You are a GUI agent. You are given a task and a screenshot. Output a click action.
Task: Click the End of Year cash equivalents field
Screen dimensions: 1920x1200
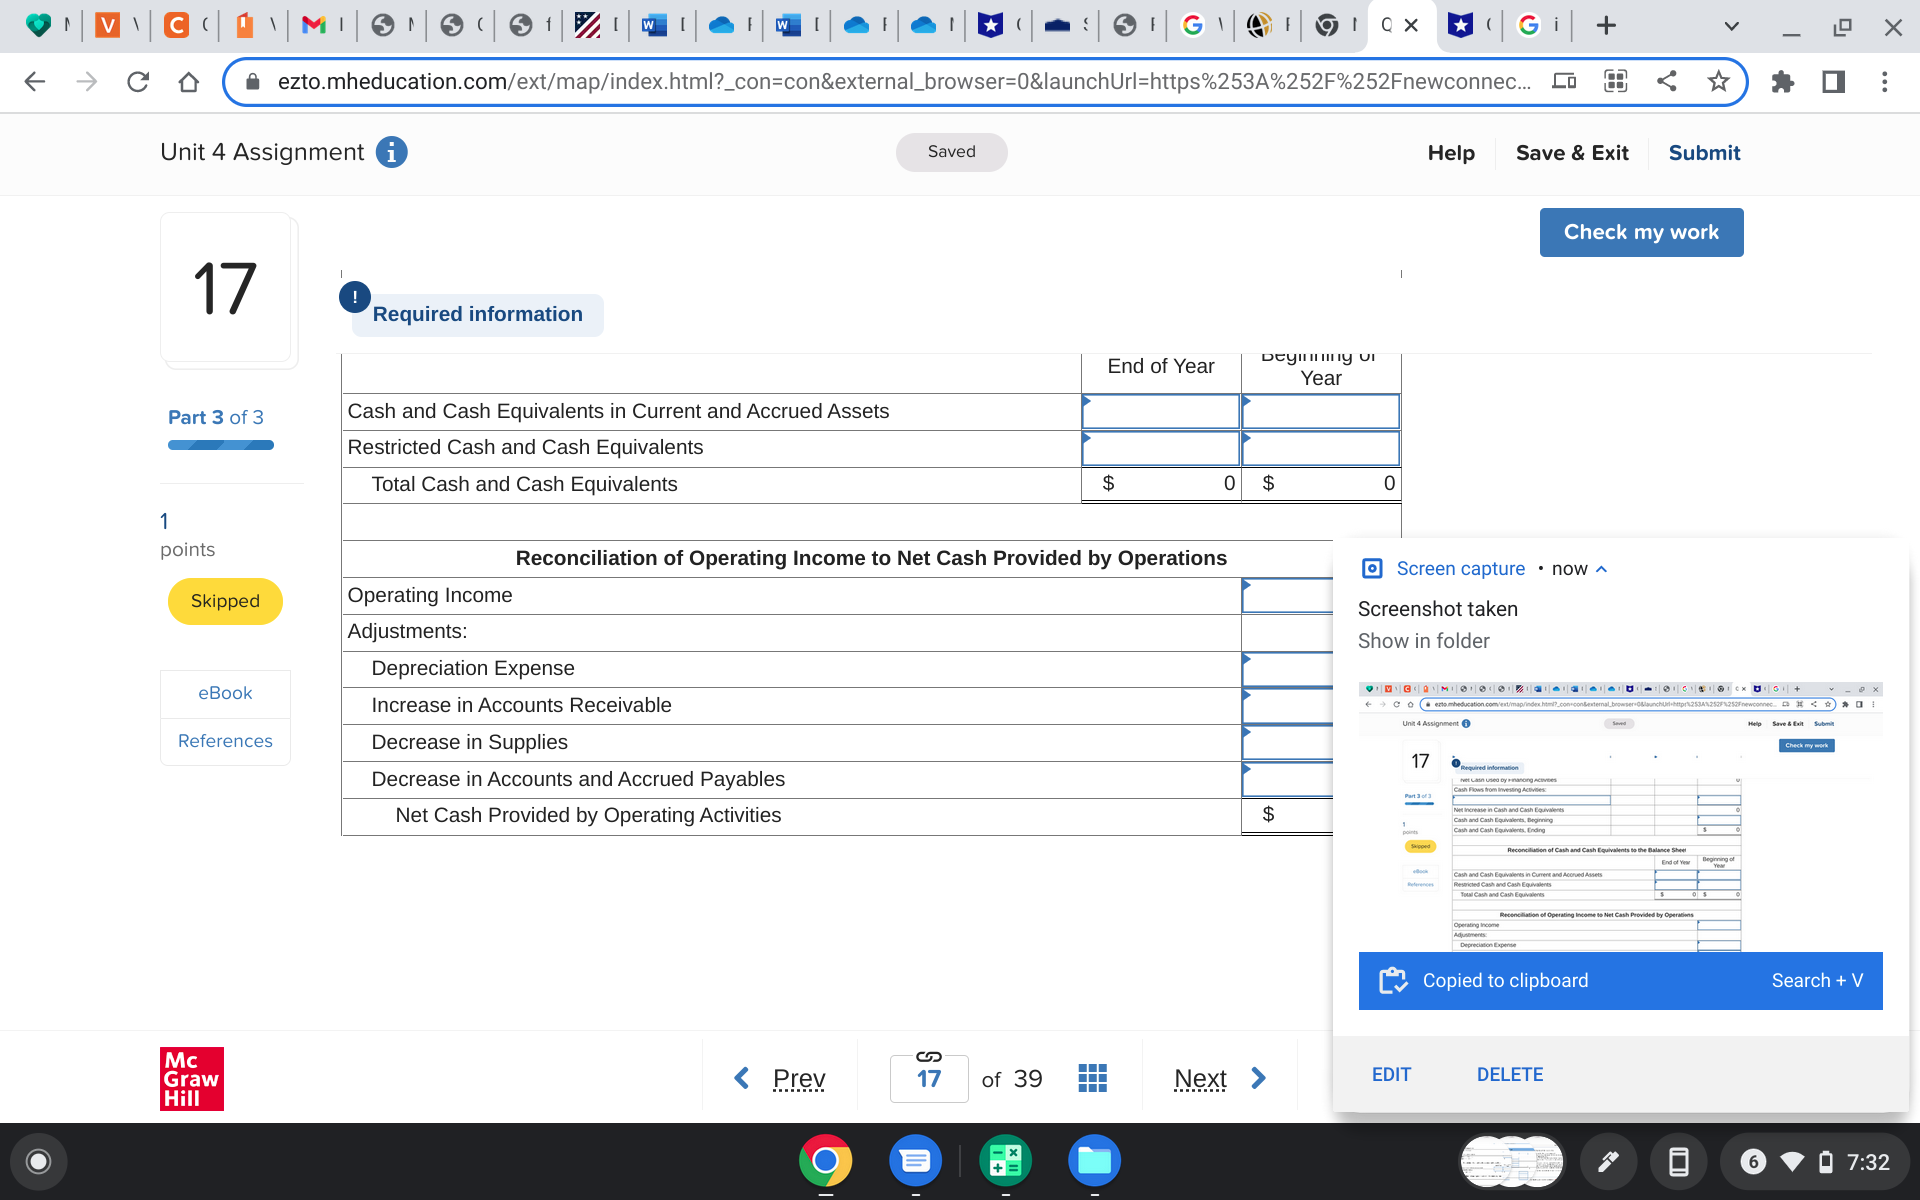pyautogui.click(x=1160, y=412)
